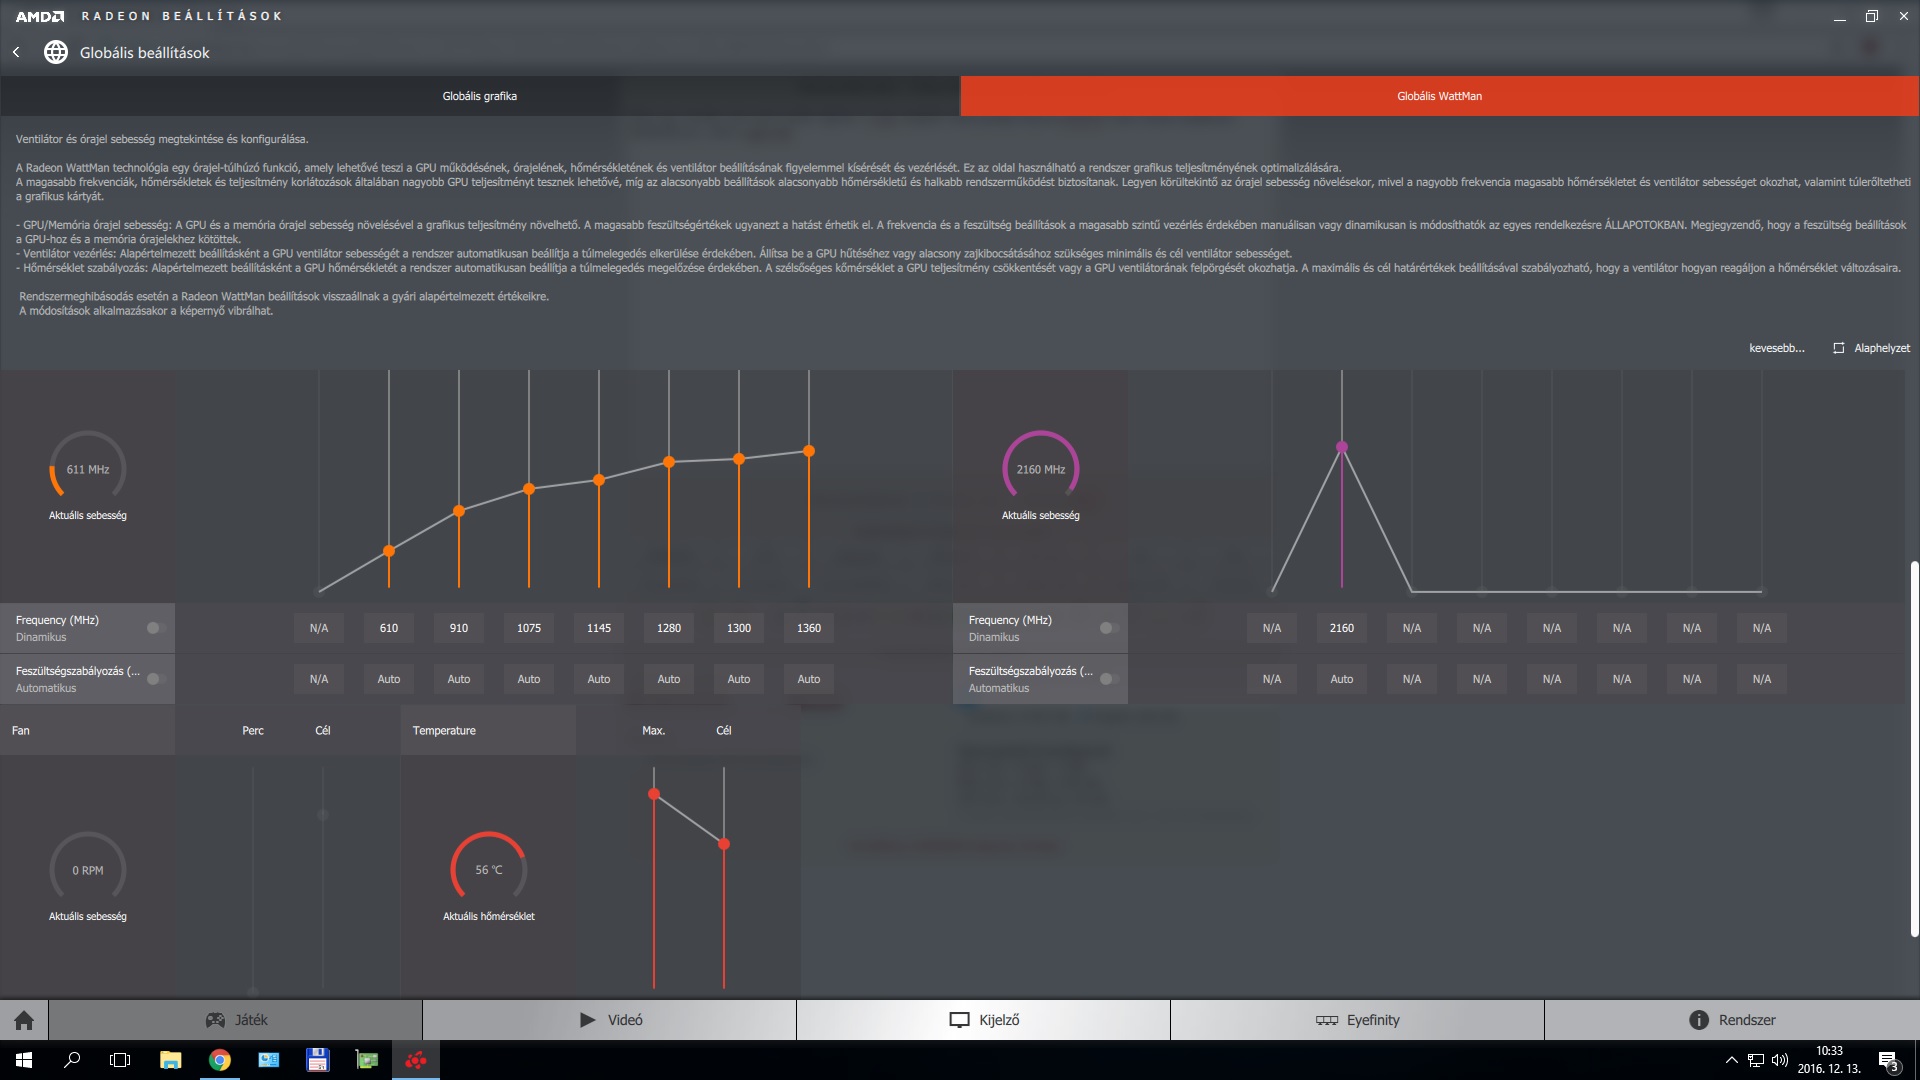The image size is (1920, 1080).
Task: Click the Fan section header
Action: [x=87, y=730]
